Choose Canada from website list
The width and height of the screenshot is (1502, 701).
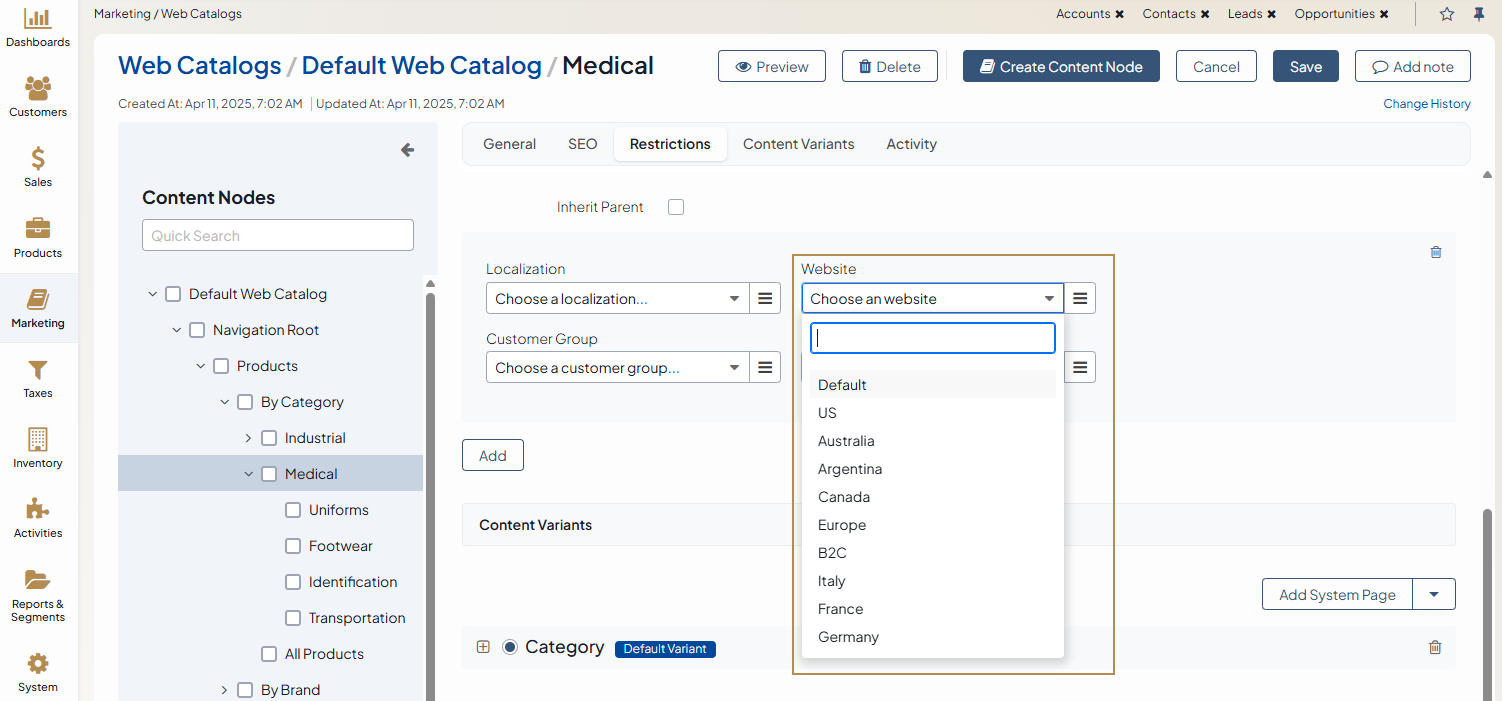coord(844,497)
